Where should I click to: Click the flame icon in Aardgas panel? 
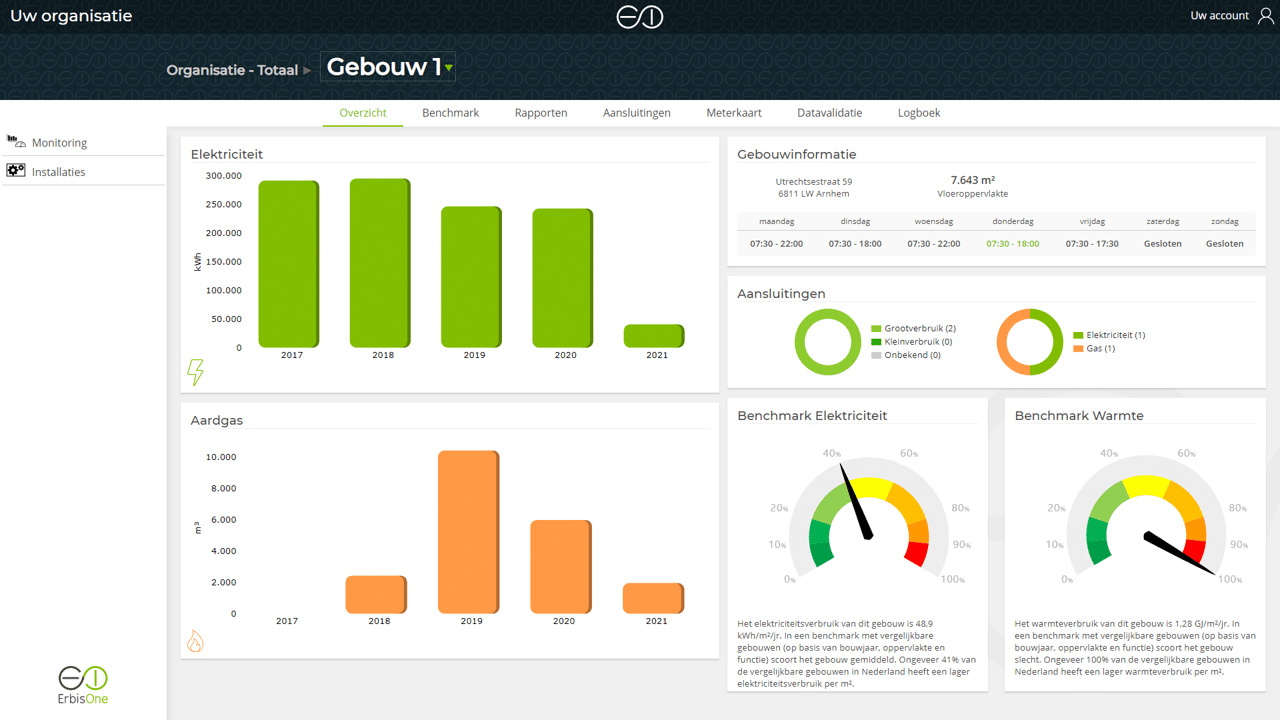pyautogui.click(x=196, y=640)
